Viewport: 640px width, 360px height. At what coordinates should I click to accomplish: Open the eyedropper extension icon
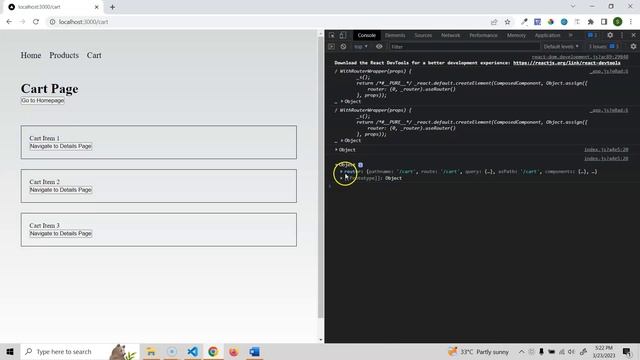tap(524, 22)
